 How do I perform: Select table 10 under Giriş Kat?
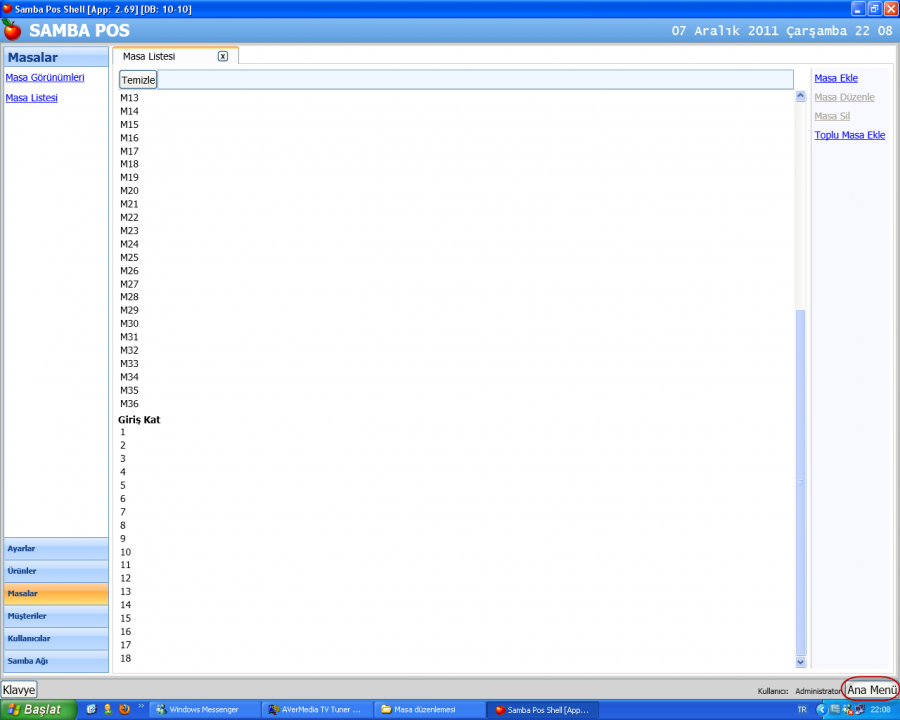pyautogui.click(x=126, y=552)
